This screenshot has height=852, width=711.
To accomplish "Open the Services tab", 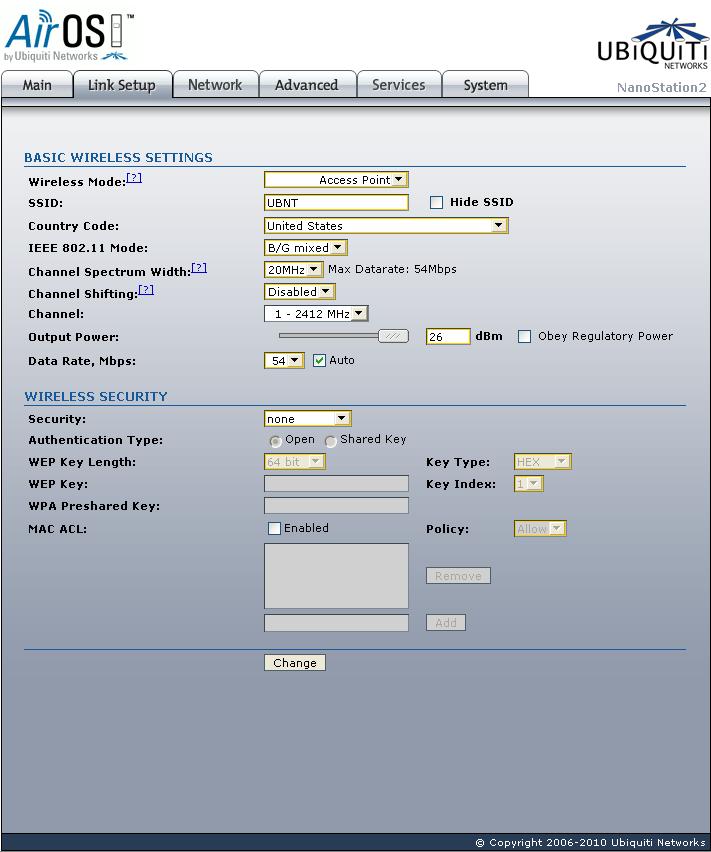I will (399, 85).
